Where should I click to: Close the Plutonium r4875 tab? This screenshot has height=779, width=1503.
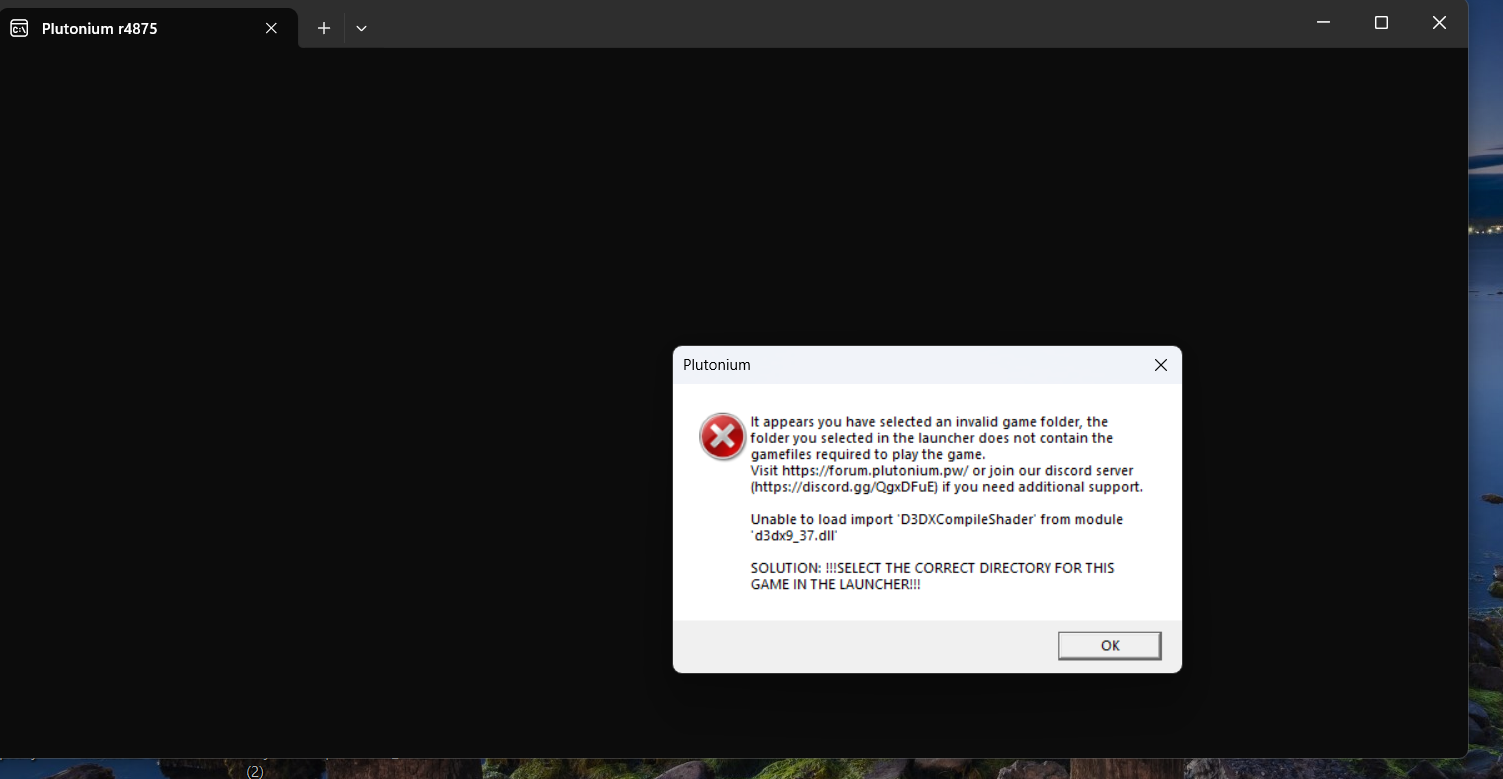pyautogui.click(x=271, y=28)
